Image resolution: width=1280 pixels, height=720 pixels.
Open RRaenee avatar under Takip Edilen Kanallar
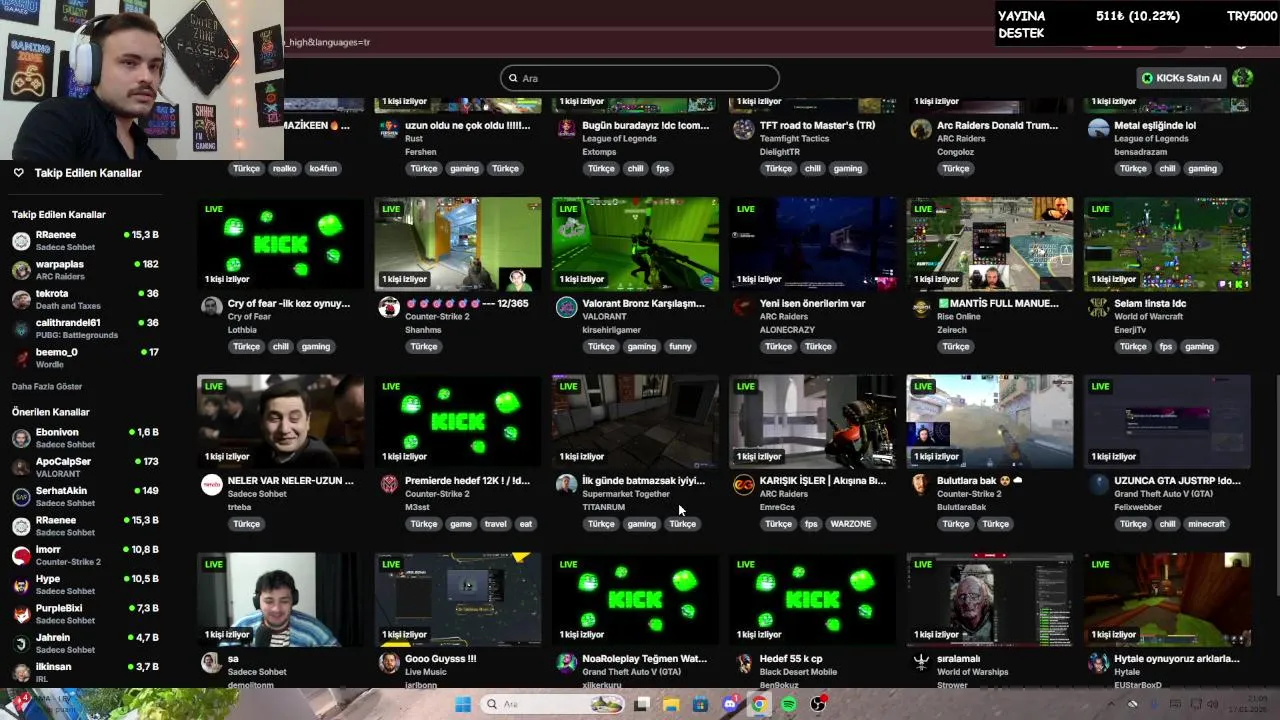click(x=21, y=241)
